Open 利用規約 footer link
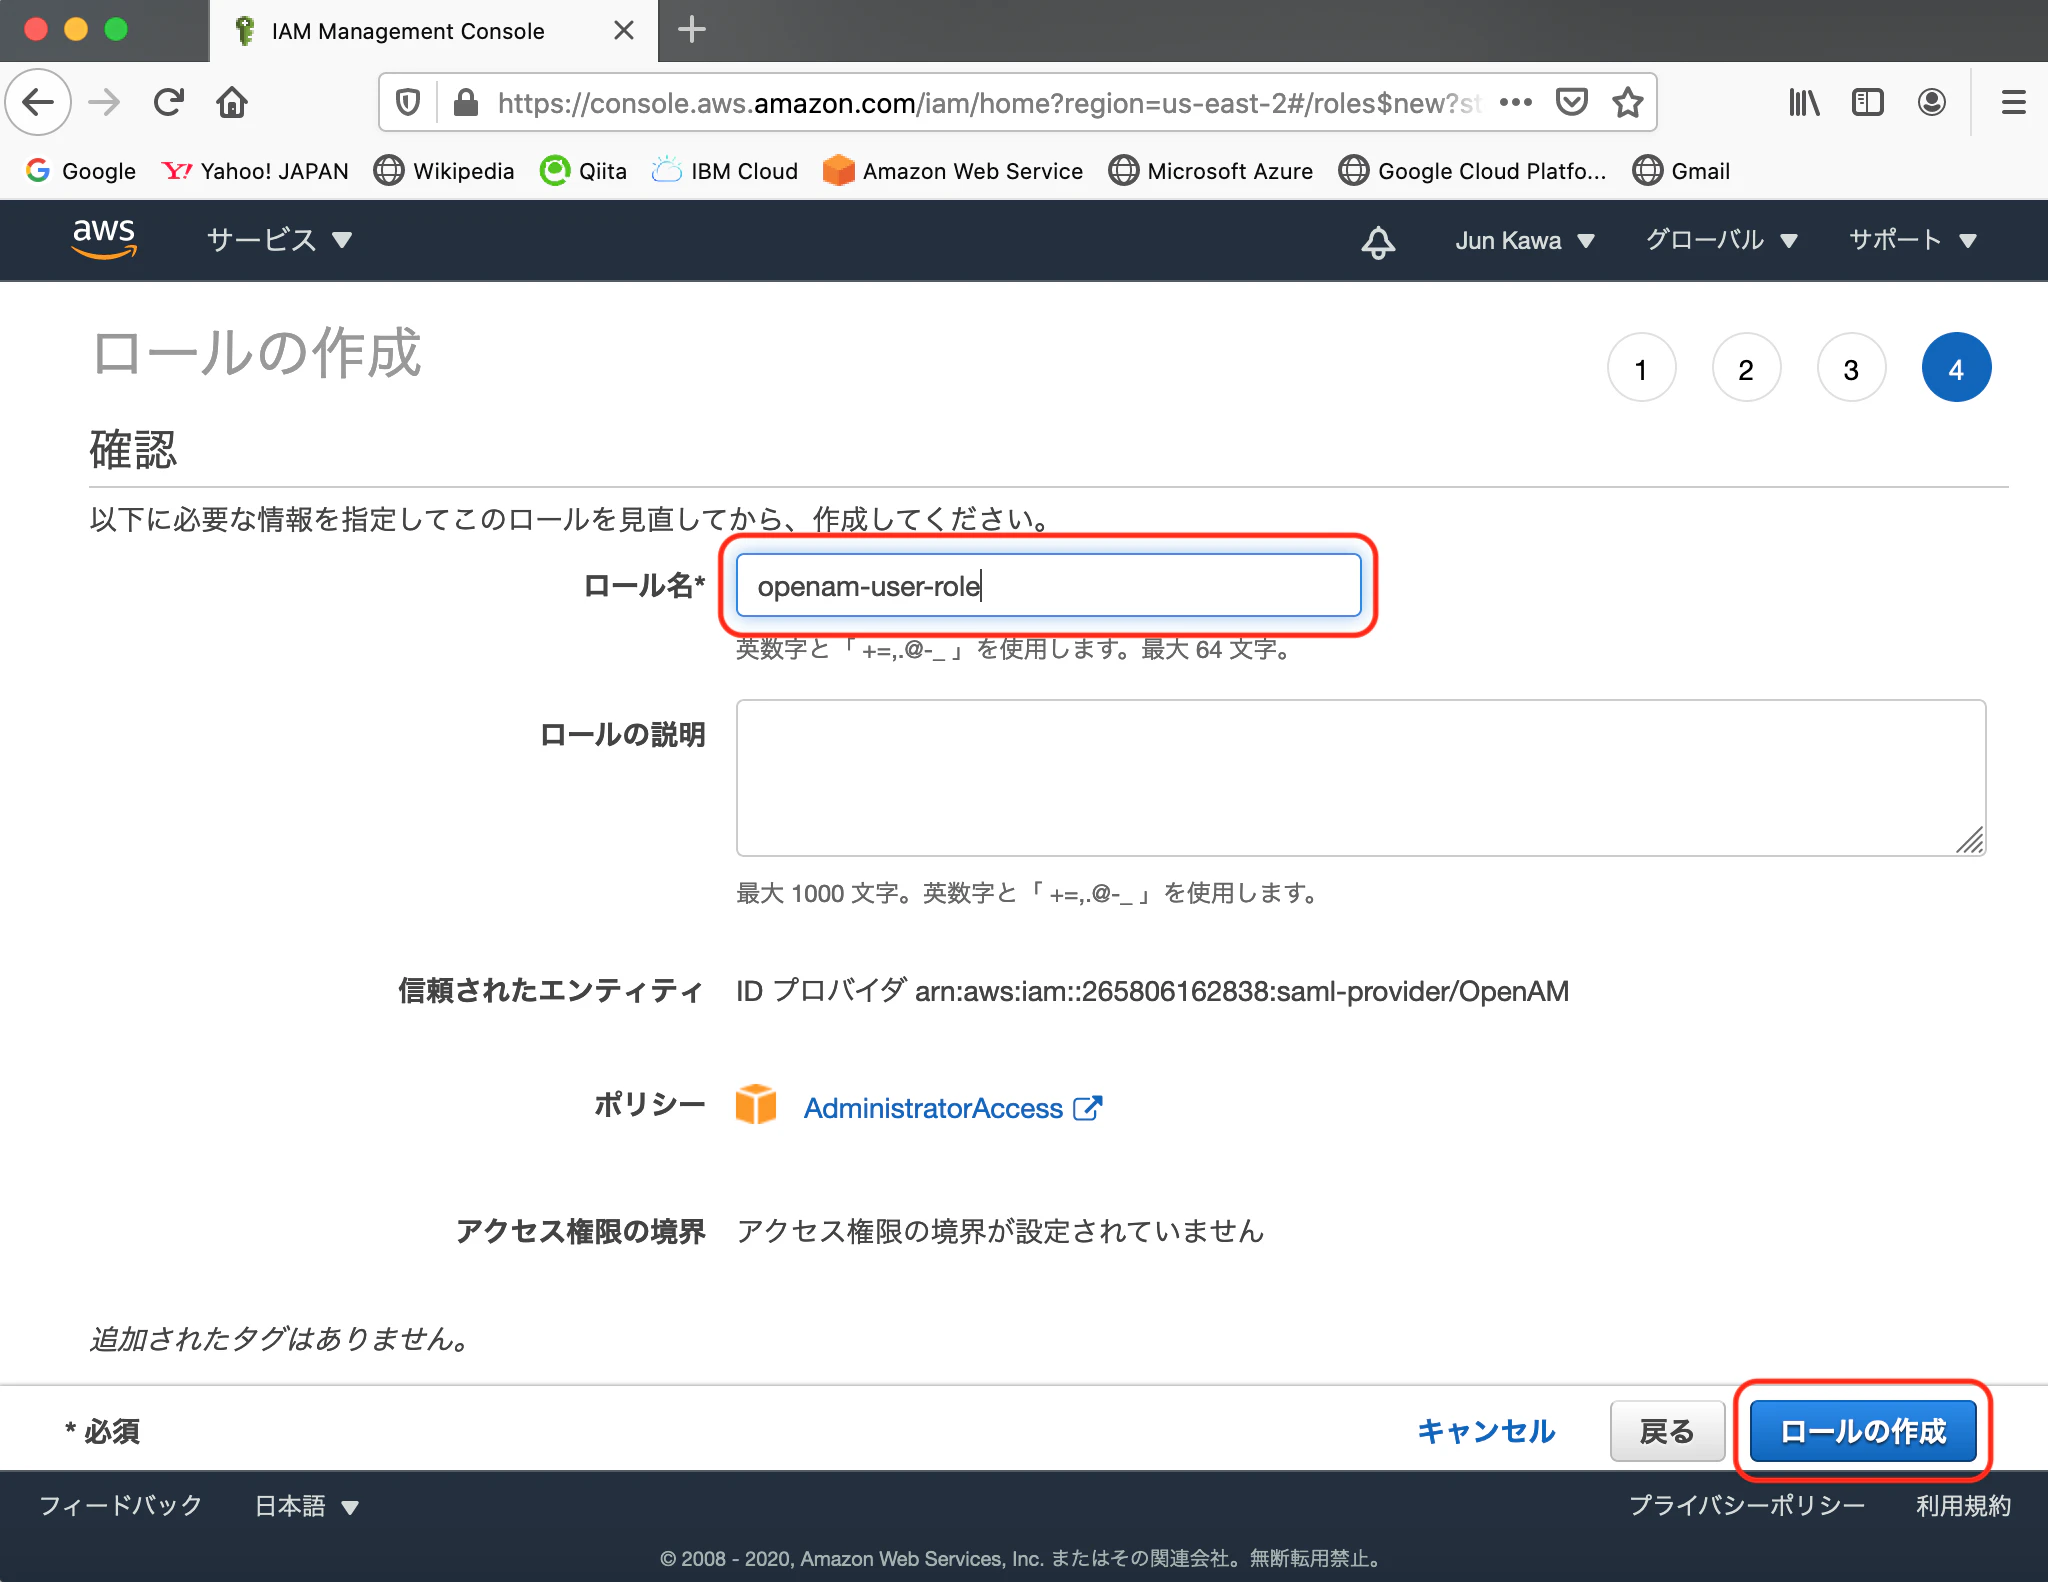This screenshot has height=1582, width=2048. (x=1963, y=1505)
